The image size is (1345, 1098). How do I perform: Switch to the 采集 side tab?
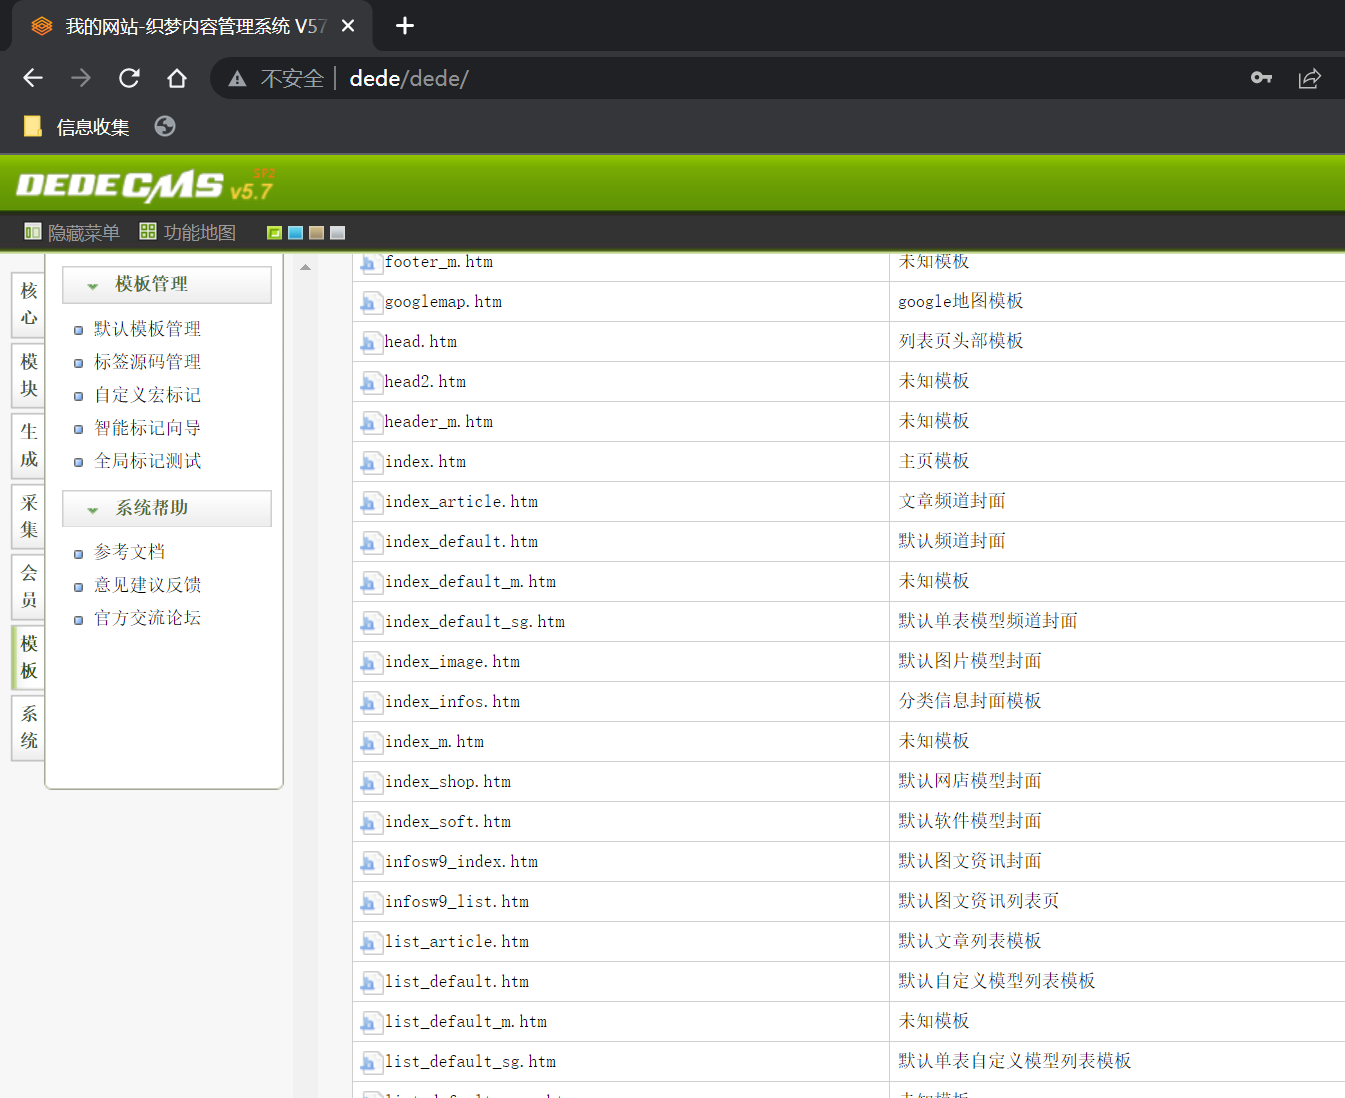pyautogui.click(x=29, y=516)
